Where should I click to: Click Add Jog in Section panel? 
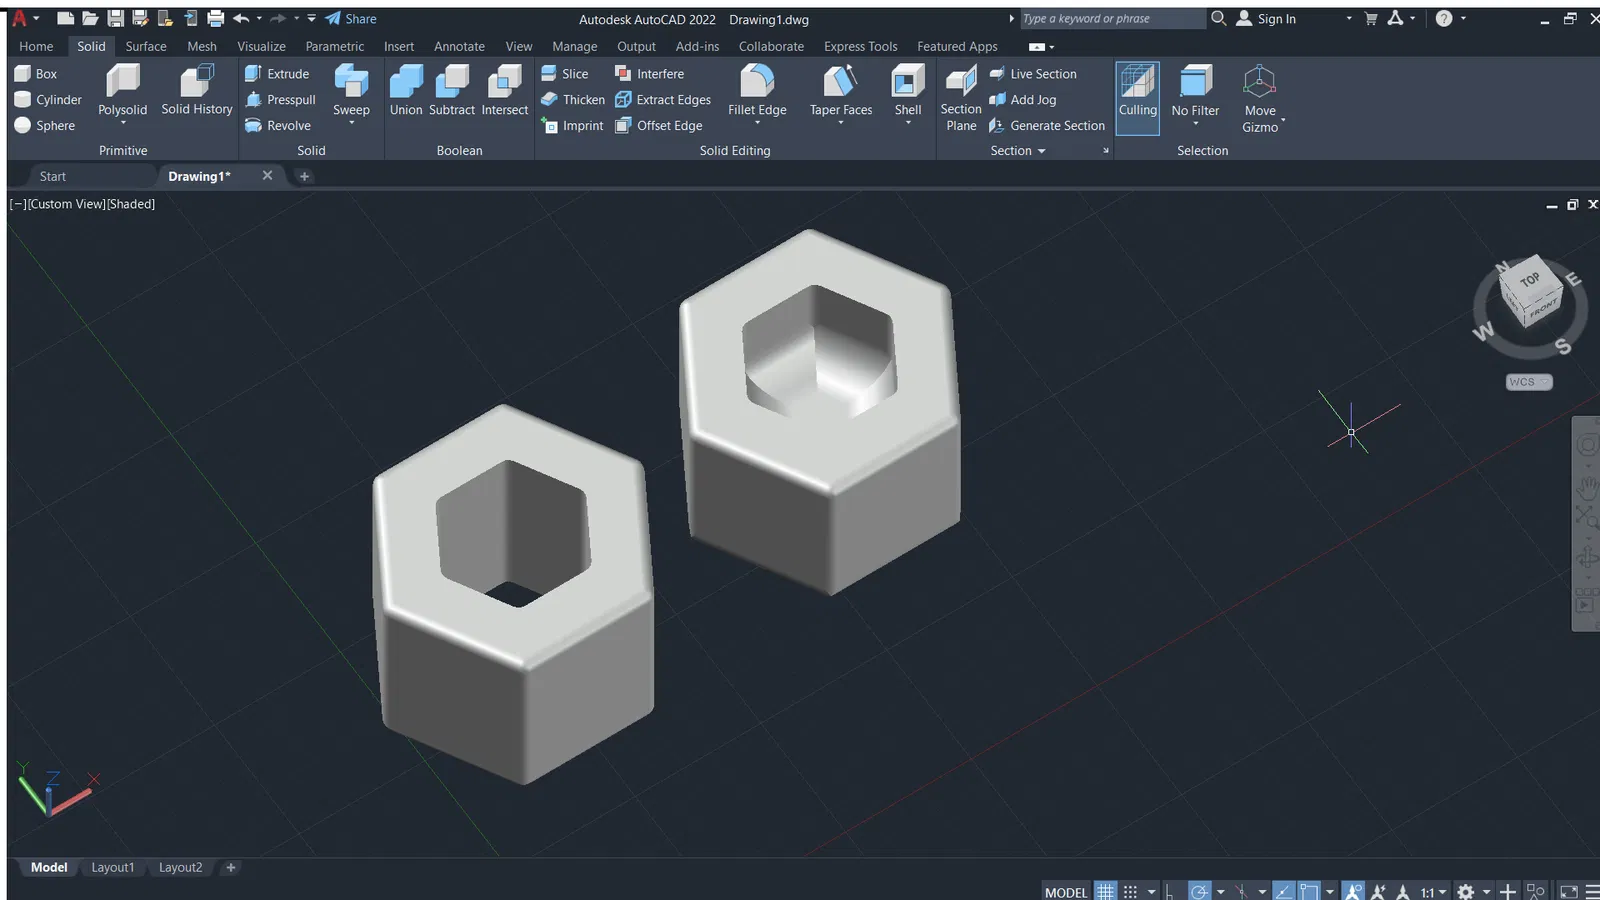(1023, 100)
